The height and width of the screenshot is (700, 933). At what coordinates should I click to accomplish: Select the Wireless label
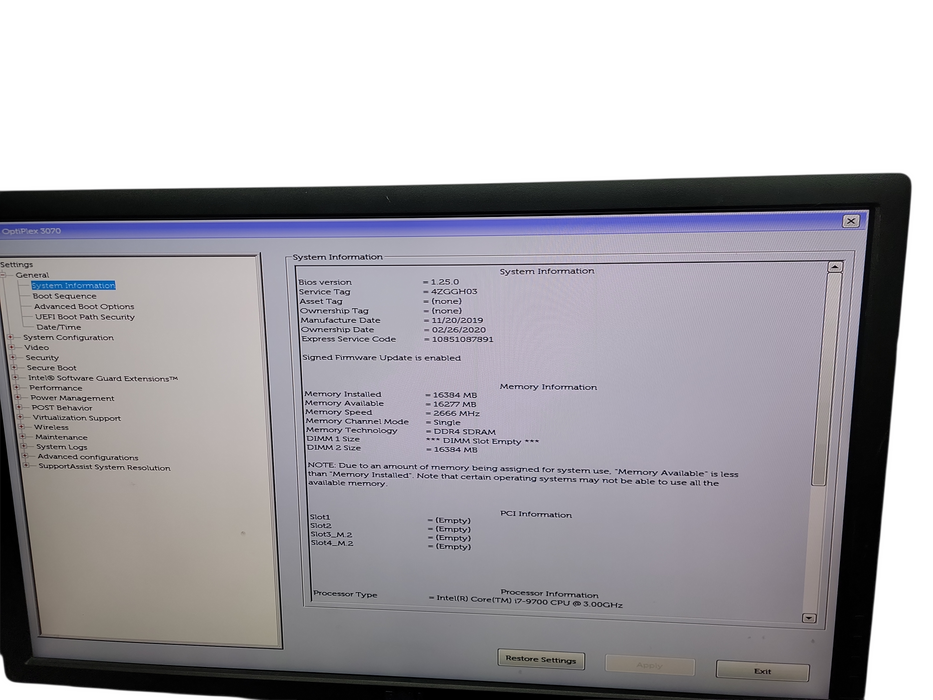tap(51, 427)
